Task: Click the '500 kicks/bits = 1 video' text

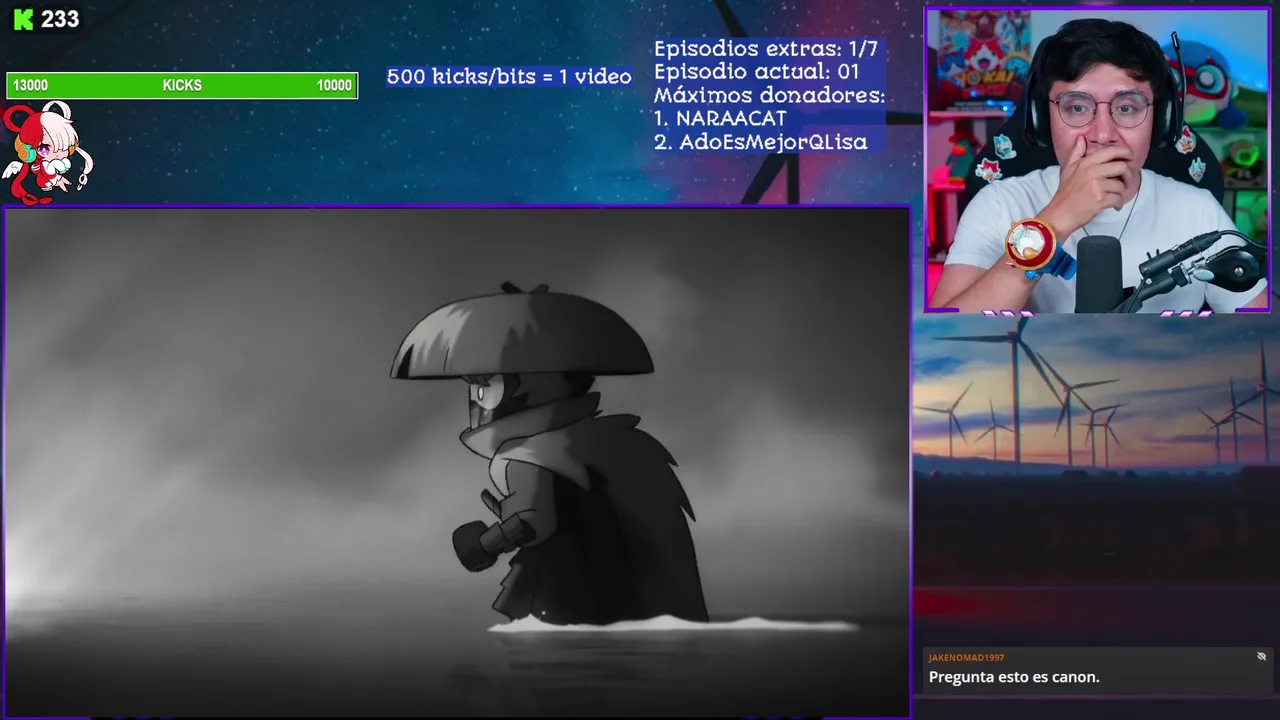Action: [509, 77]
